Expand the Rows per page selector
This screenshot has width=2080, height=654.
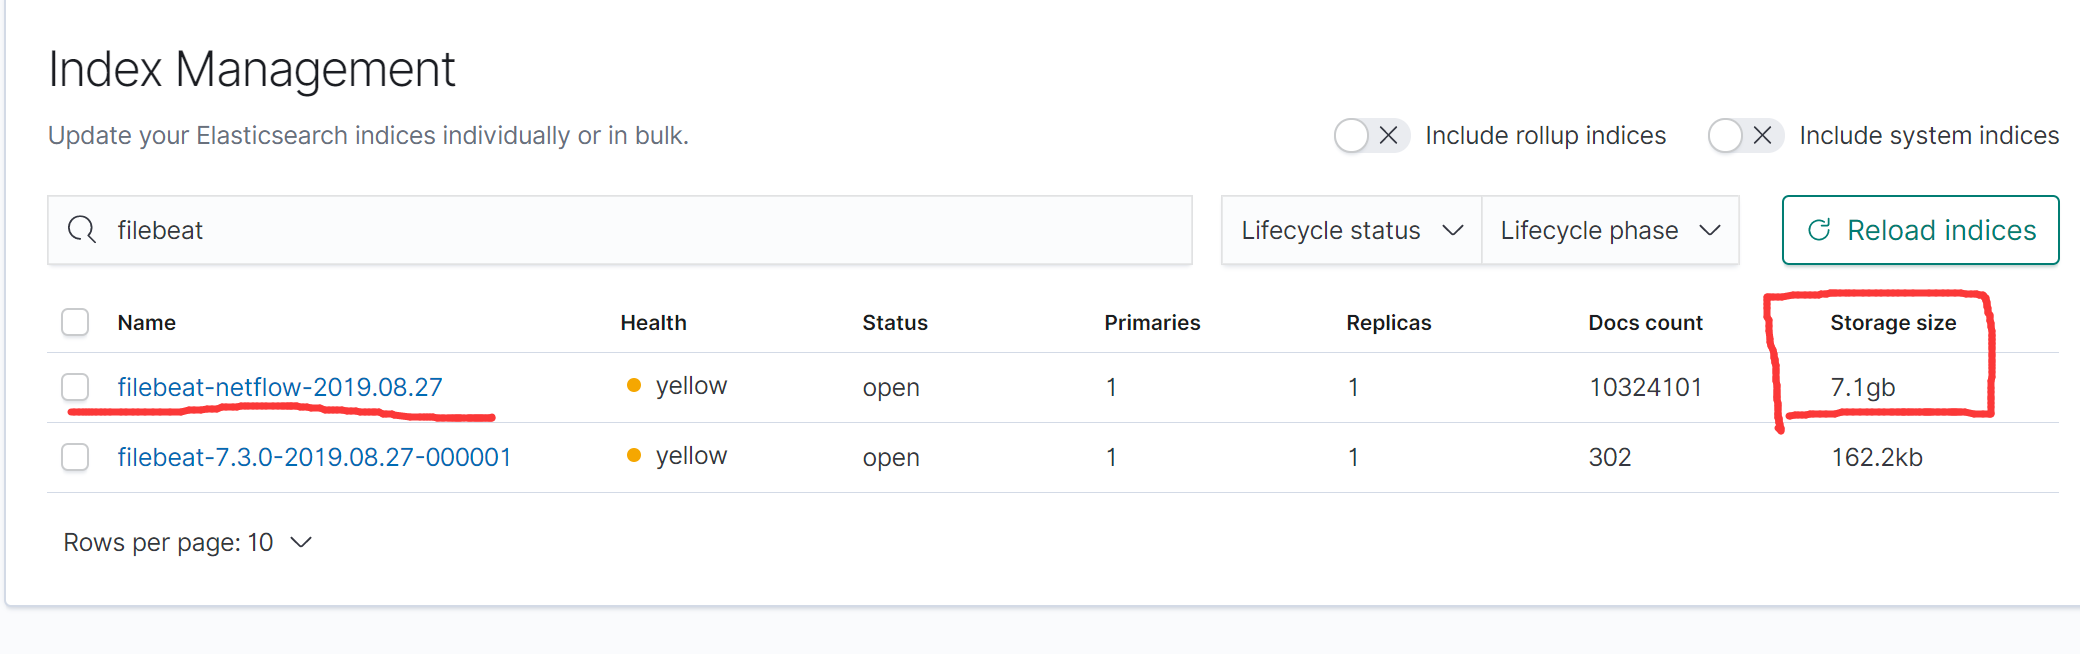[x=188, y=542]
